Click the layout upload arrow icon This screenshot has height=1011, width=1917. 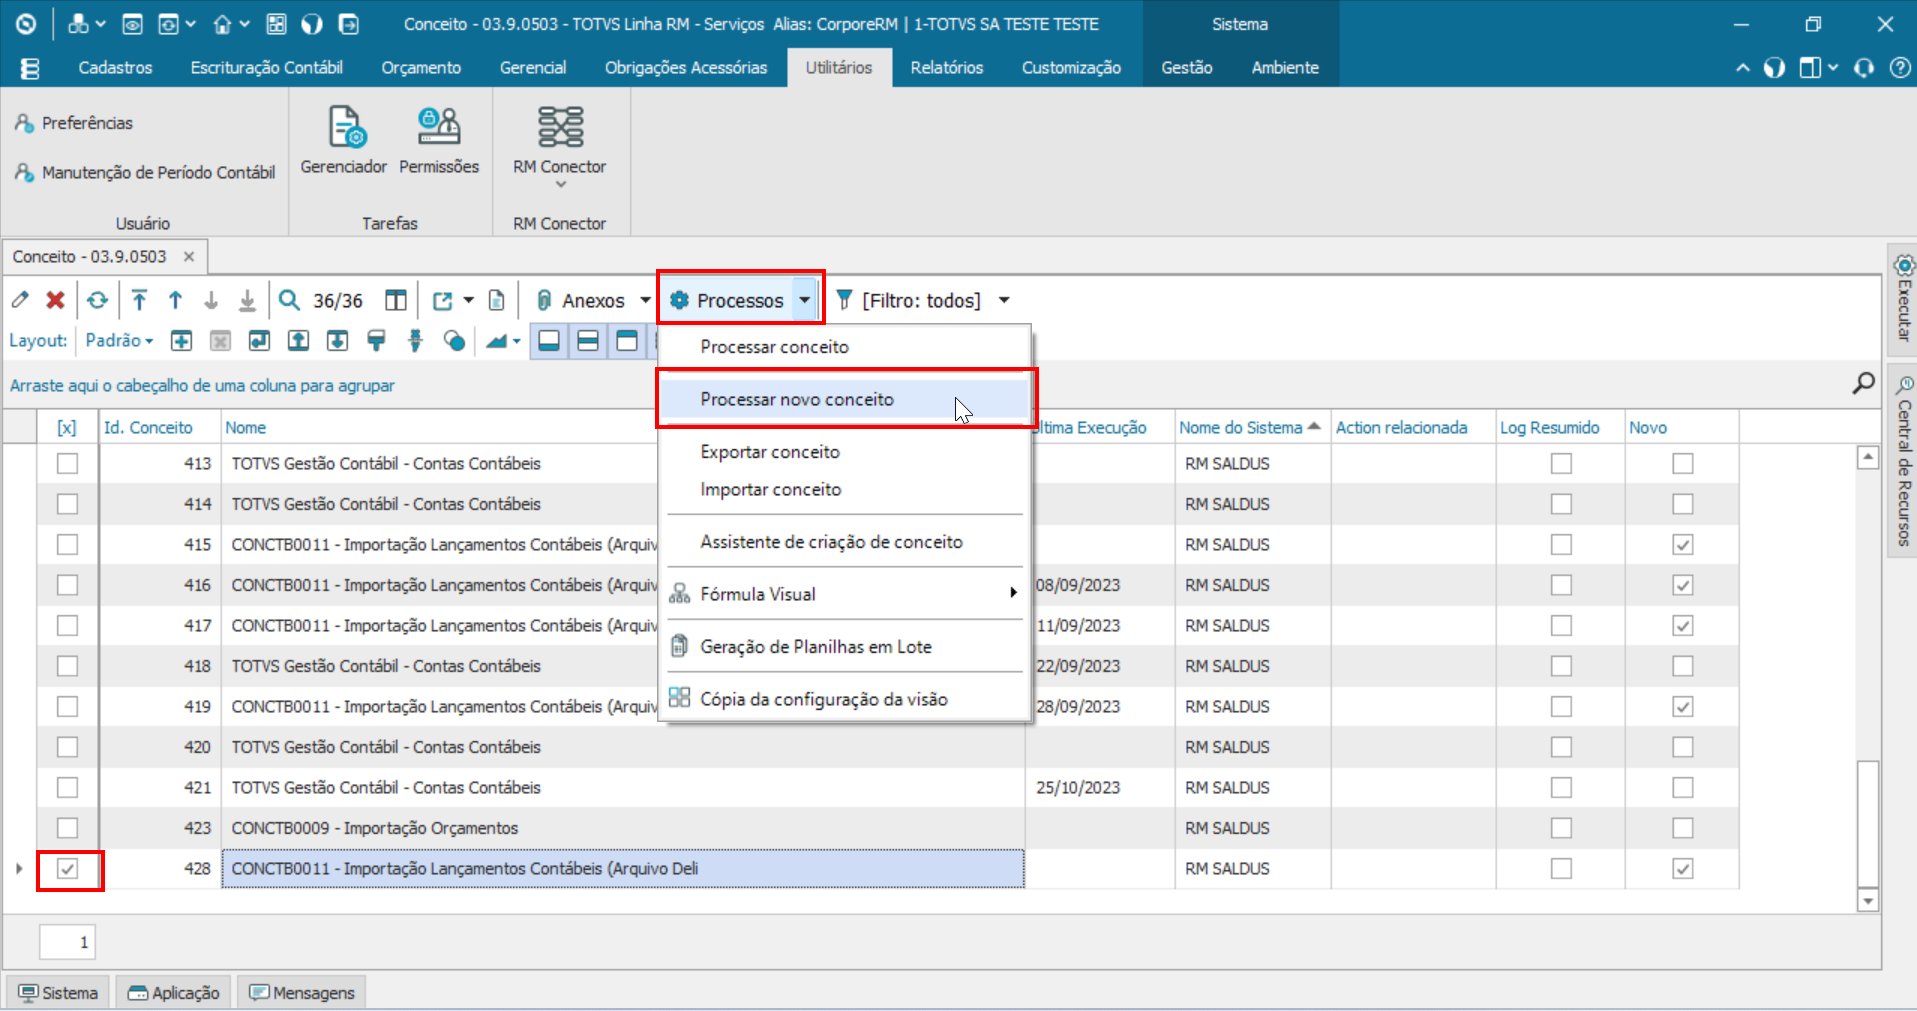(298, 341)
